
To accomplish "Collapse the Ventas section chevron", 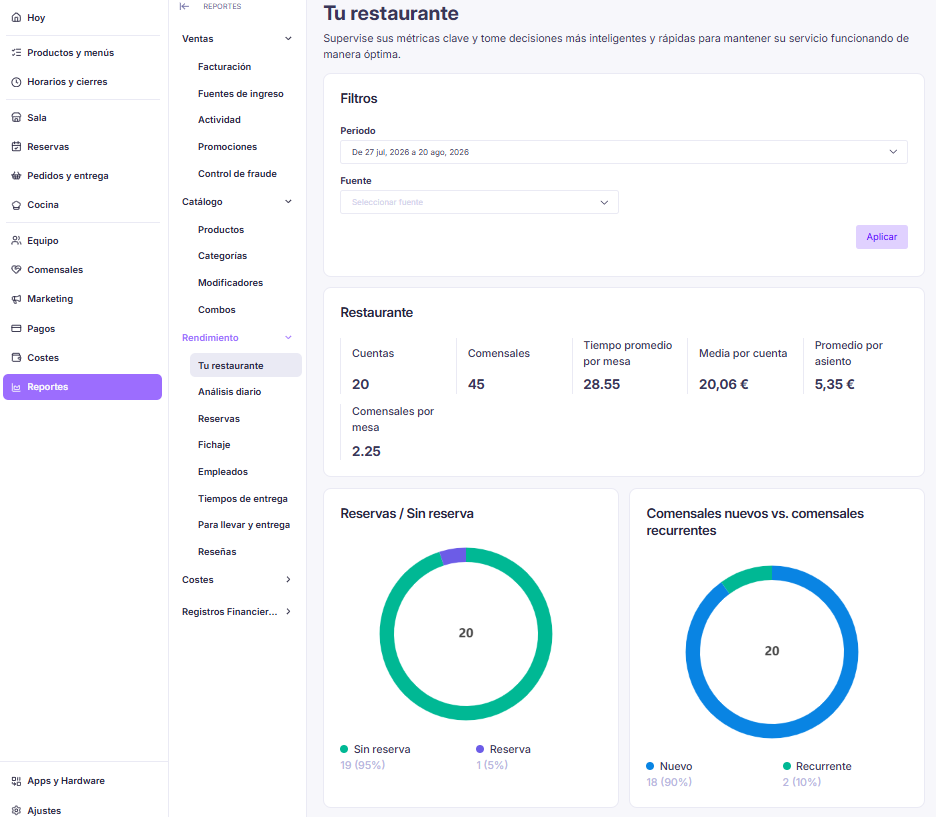I will [288, 39].
